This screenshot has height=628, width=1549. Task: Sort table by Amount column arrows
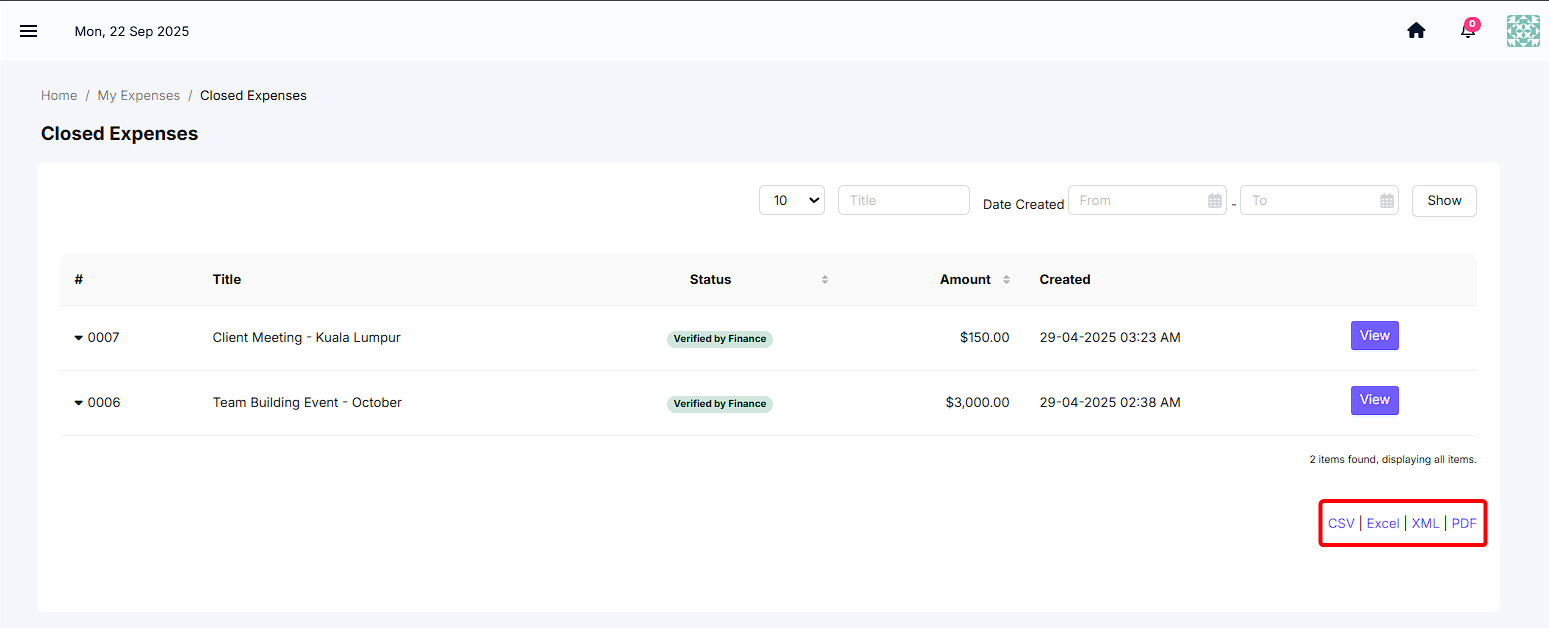pos(1006,280)
